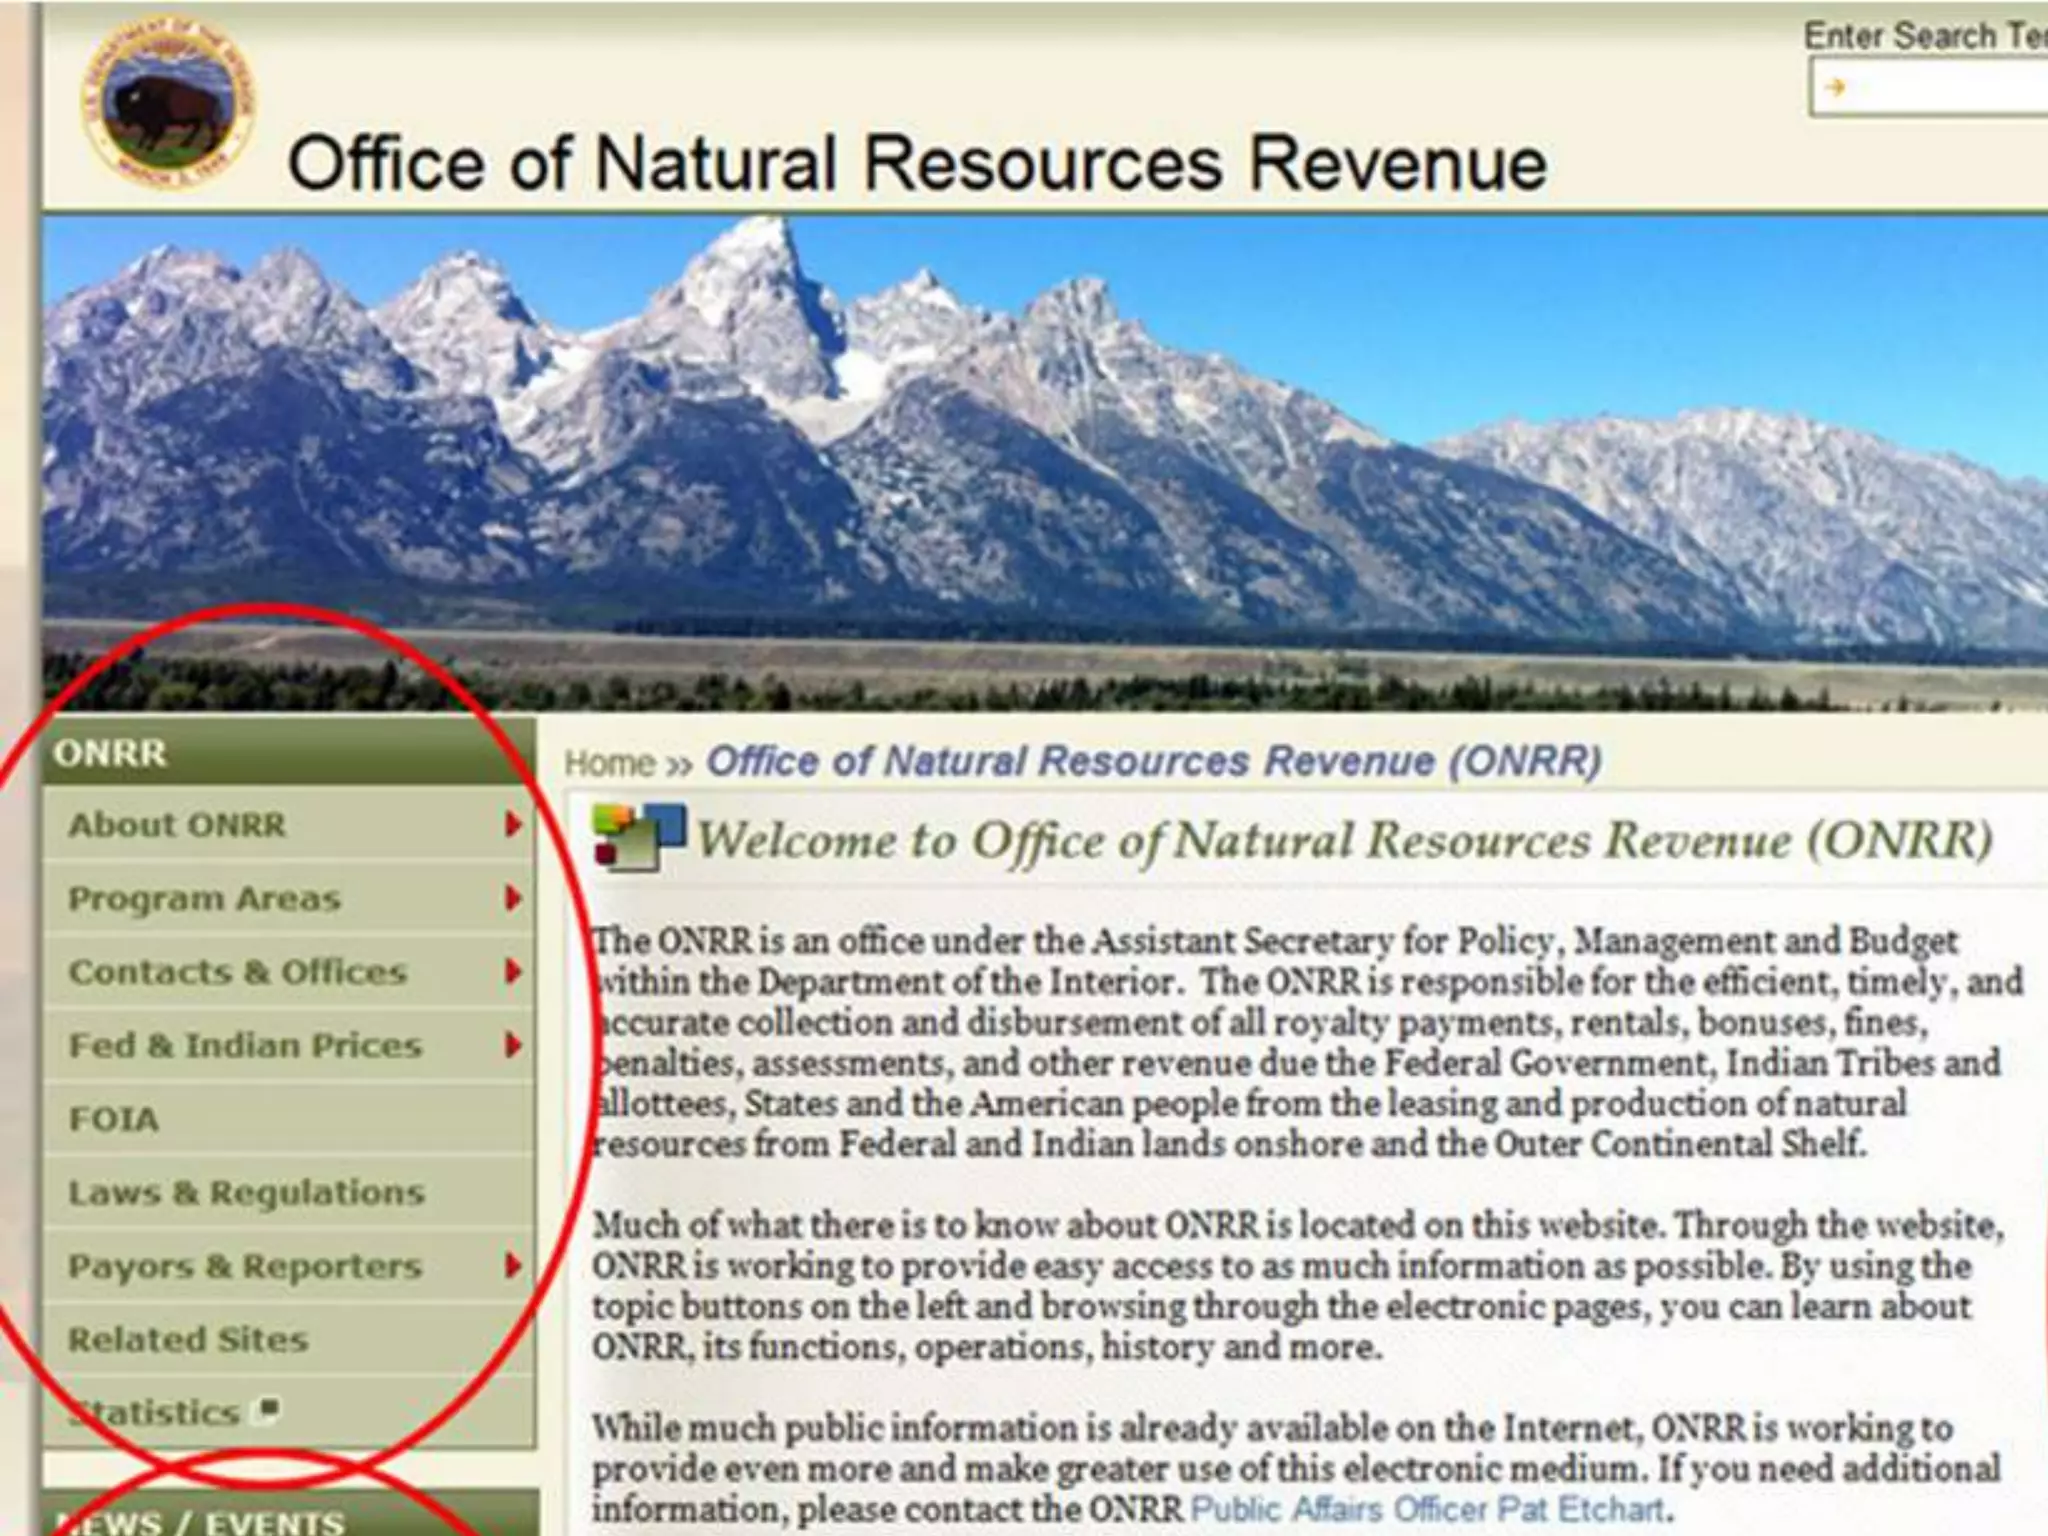Click the yellow arrow icon in search box
This screenshot has height=1536, width=2048.
(1834, 87)
